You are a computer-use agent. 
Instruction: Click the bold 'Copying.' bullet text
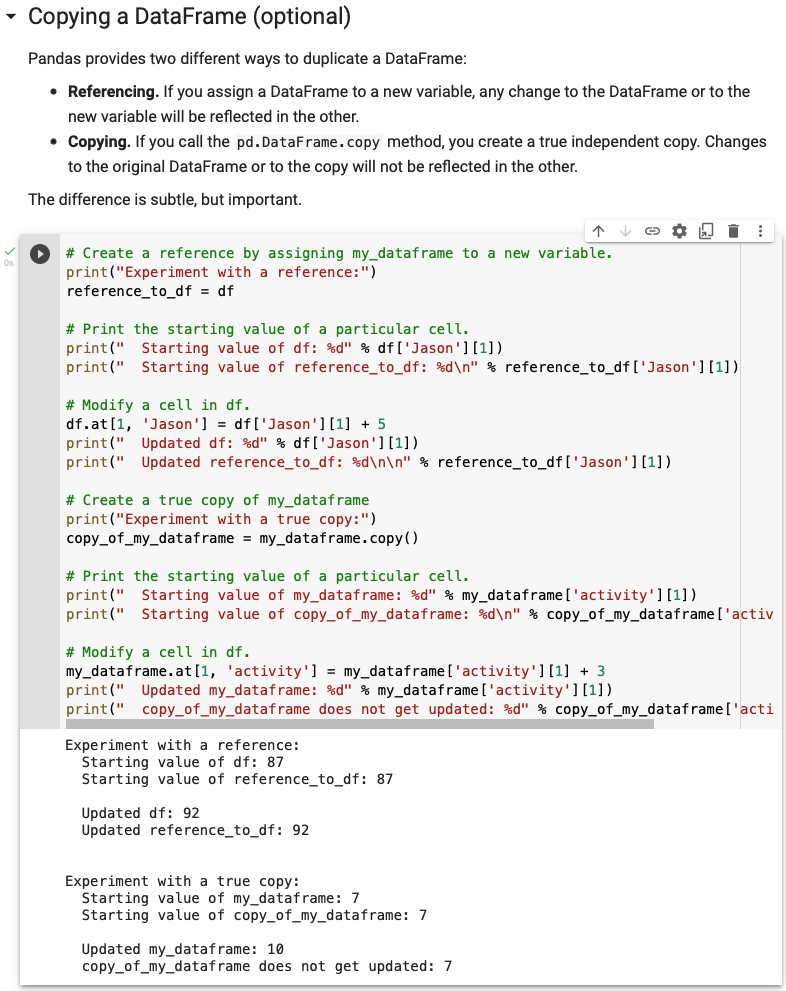click(99, 142)
